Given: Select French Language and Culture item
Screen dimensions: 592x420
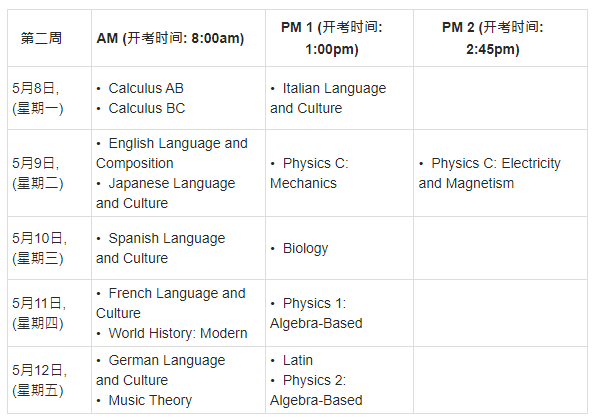Looking at the screenshot, I should (x=171, y=303).
